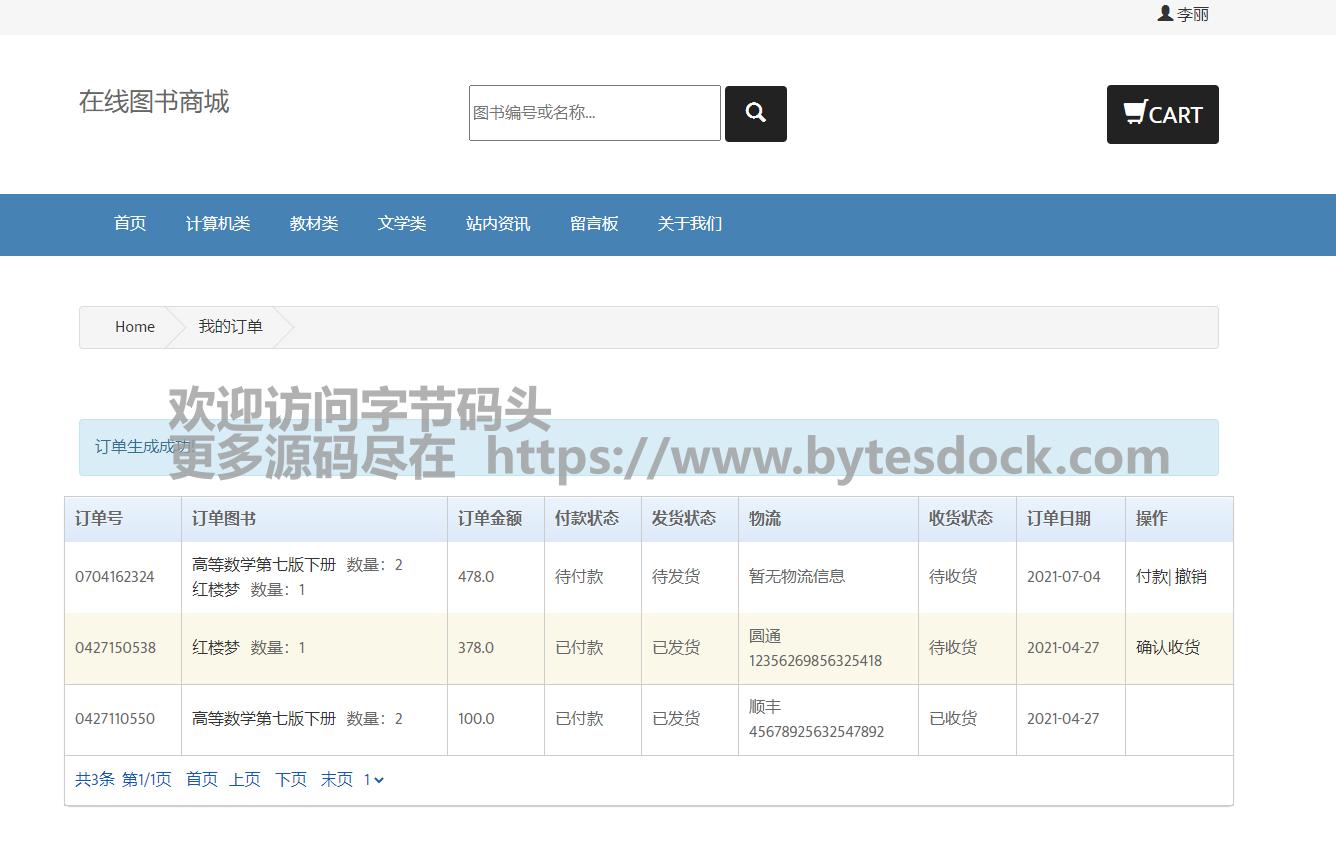Type in the book search field
Screen dimensions: 1336x865
tap(594, 113)
